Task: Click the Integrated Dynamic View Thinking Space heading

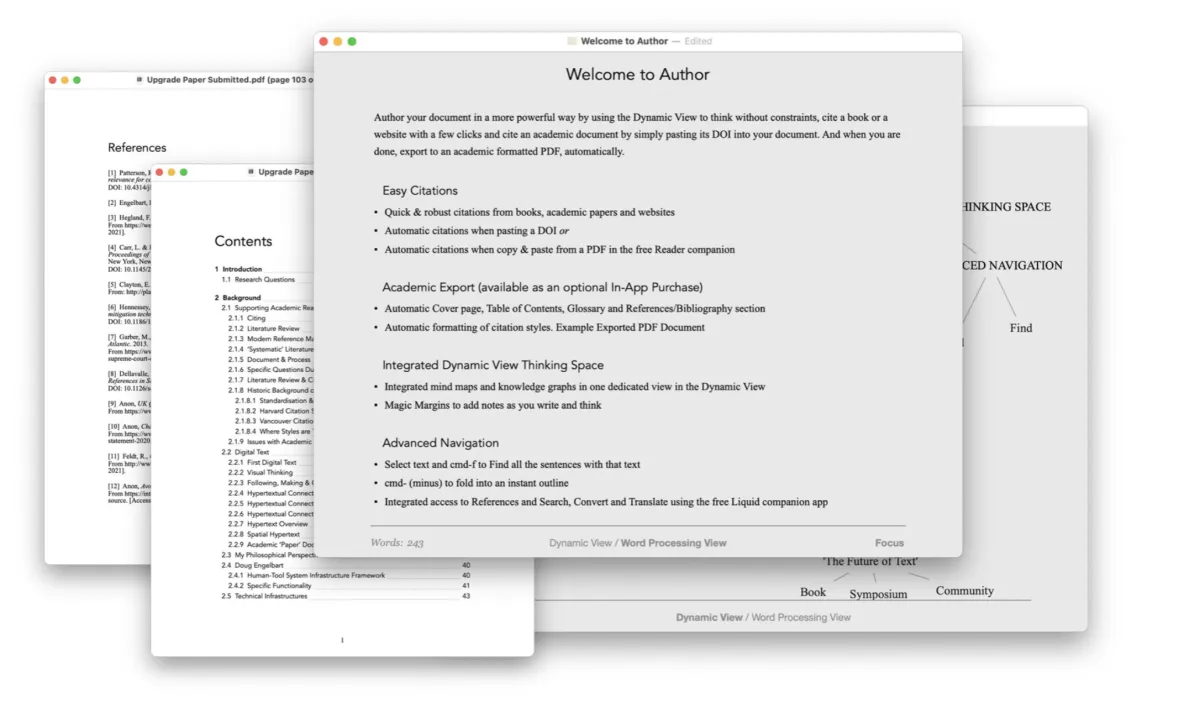Action: click(493, 365)
